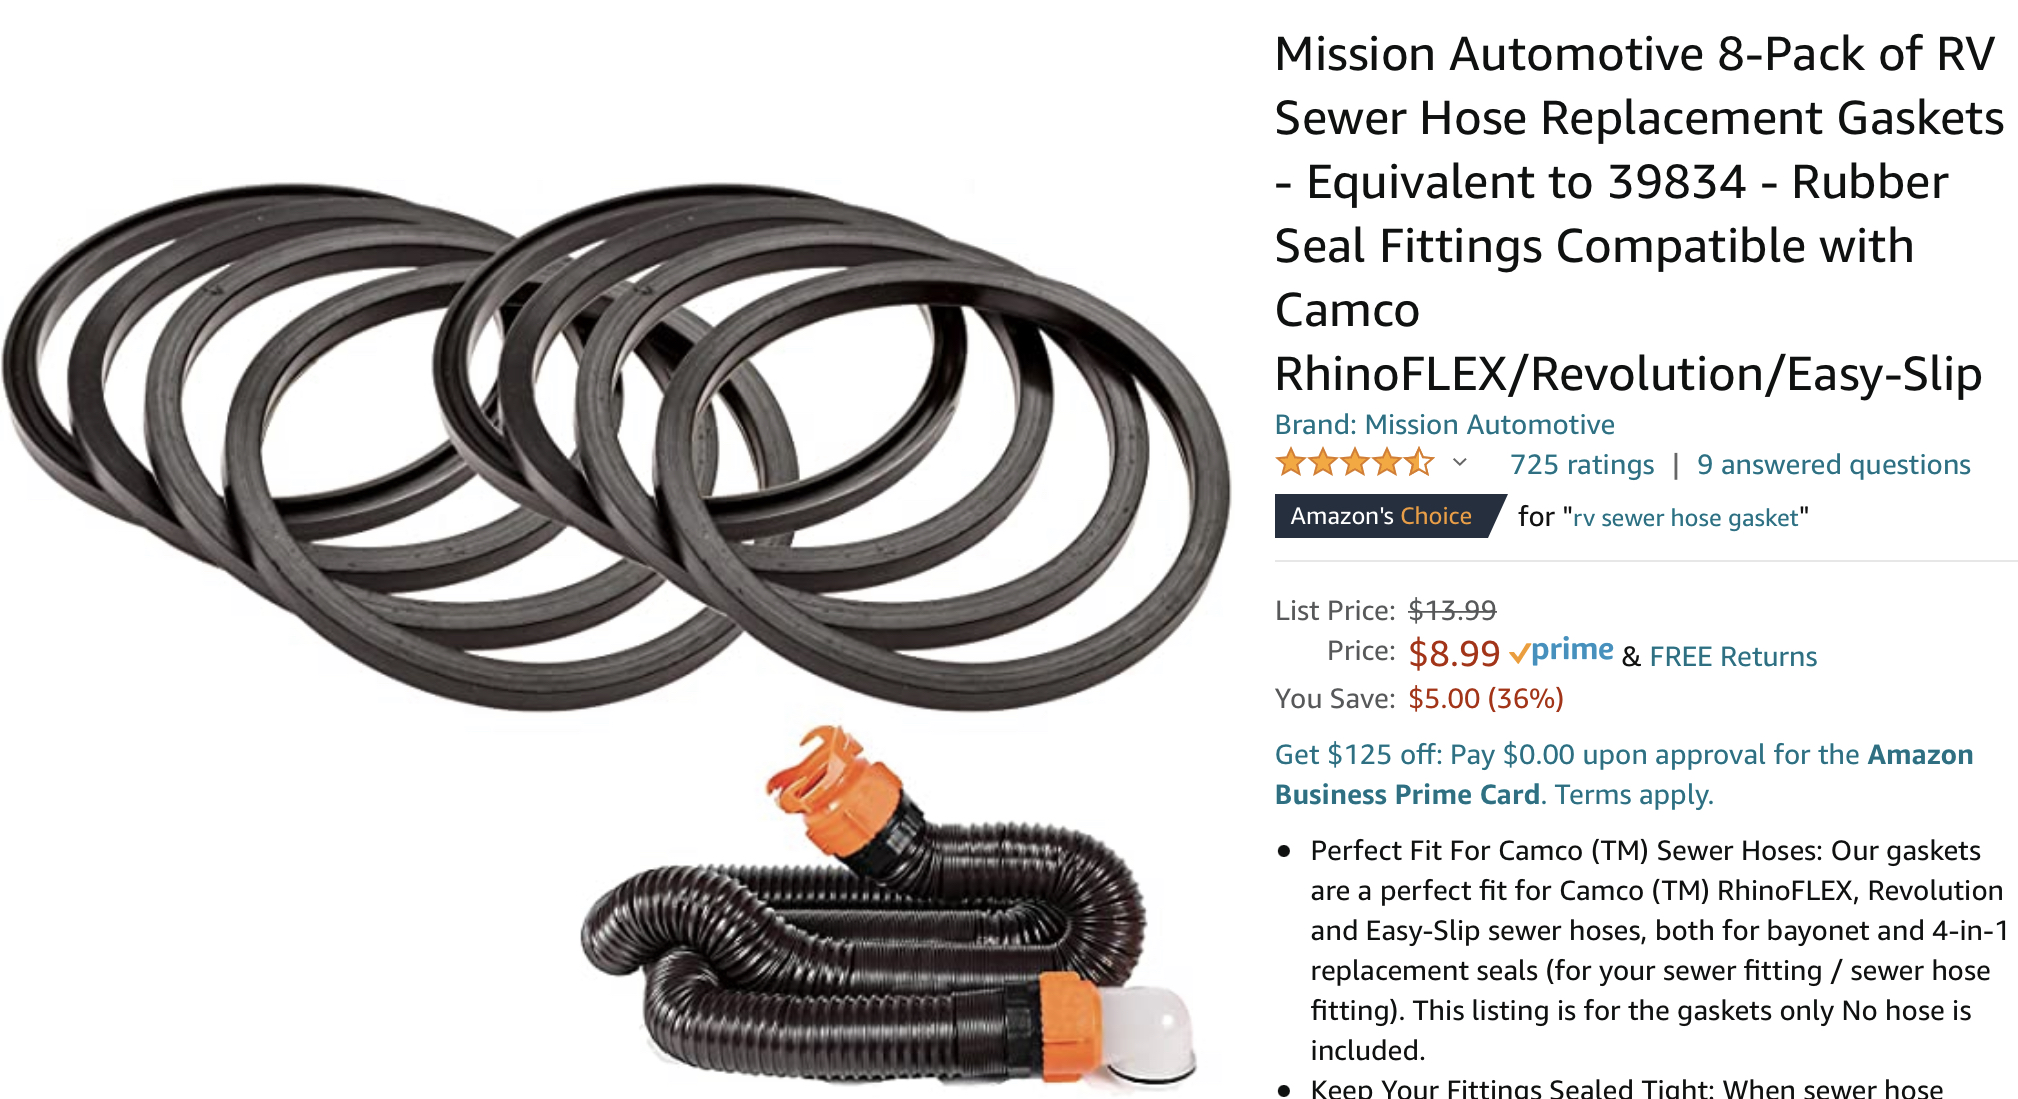Click the gasket rings product image
Image resolution: width=2018 pixels, height=1099 pixels.
pos(614,446)
